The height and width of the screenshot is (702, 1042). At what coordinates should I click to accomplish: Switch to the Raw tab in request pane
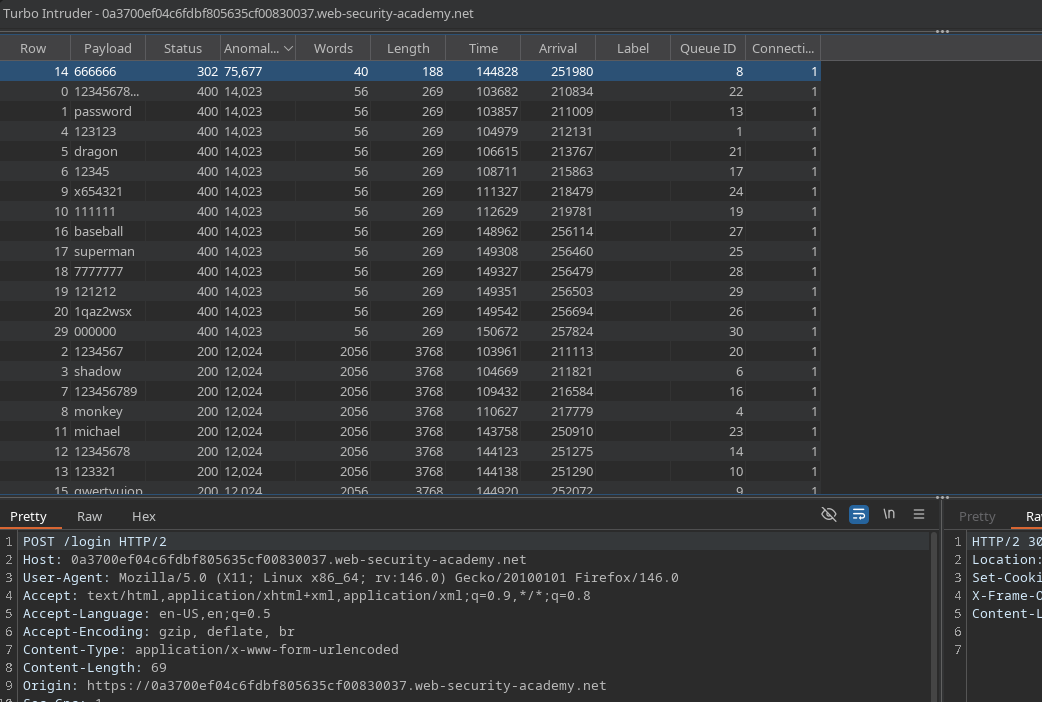[90, 516]
